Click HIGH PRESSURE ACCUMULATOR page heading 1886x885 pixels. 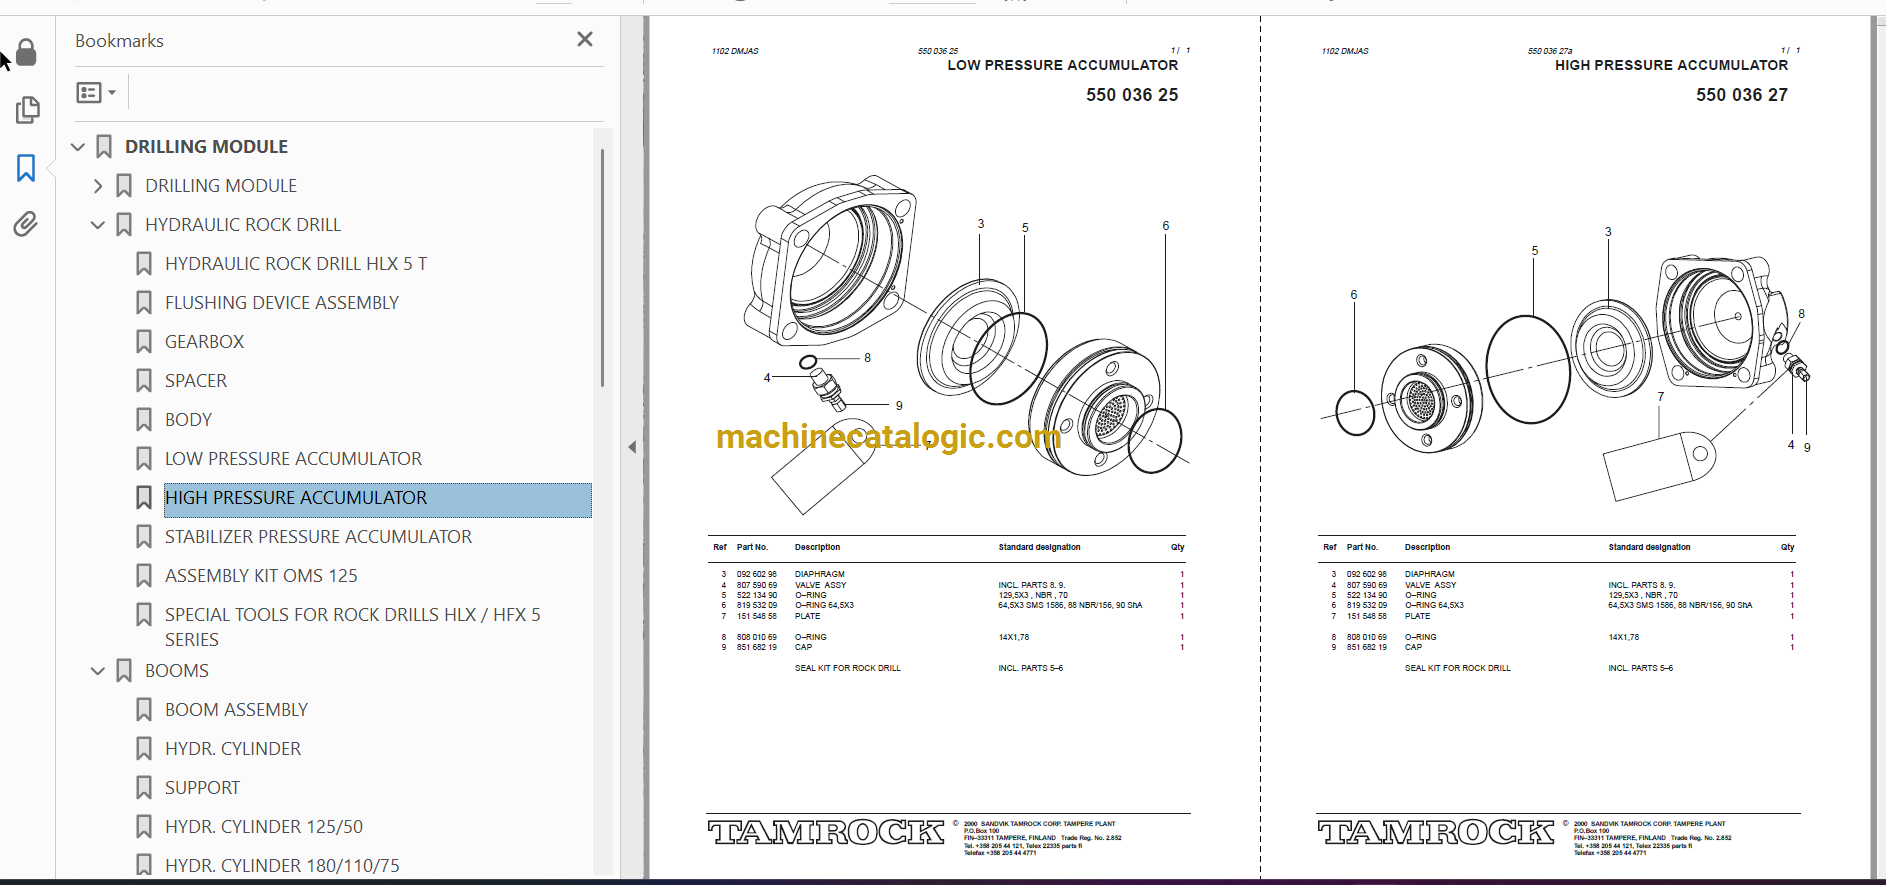click(x=1671, y=65)
